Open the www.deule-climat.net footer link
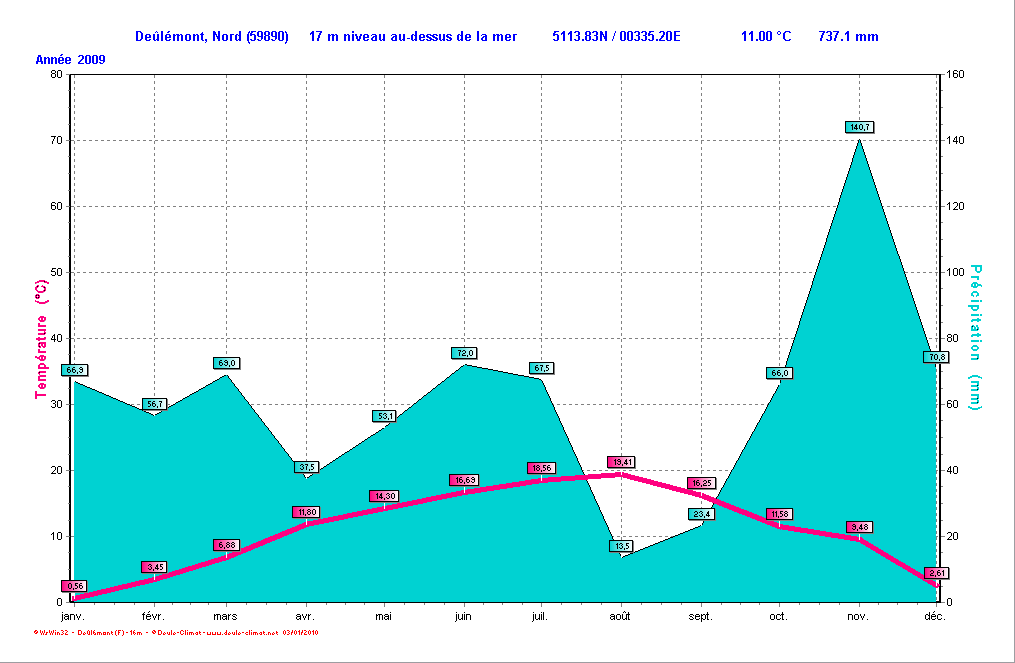1015x663 pixels. [x=242, y=633]
